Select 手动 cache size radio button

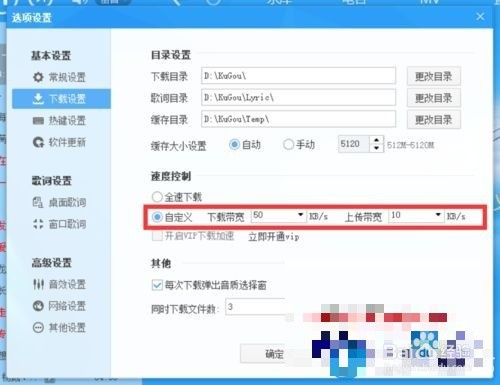(x=288, y=145)
